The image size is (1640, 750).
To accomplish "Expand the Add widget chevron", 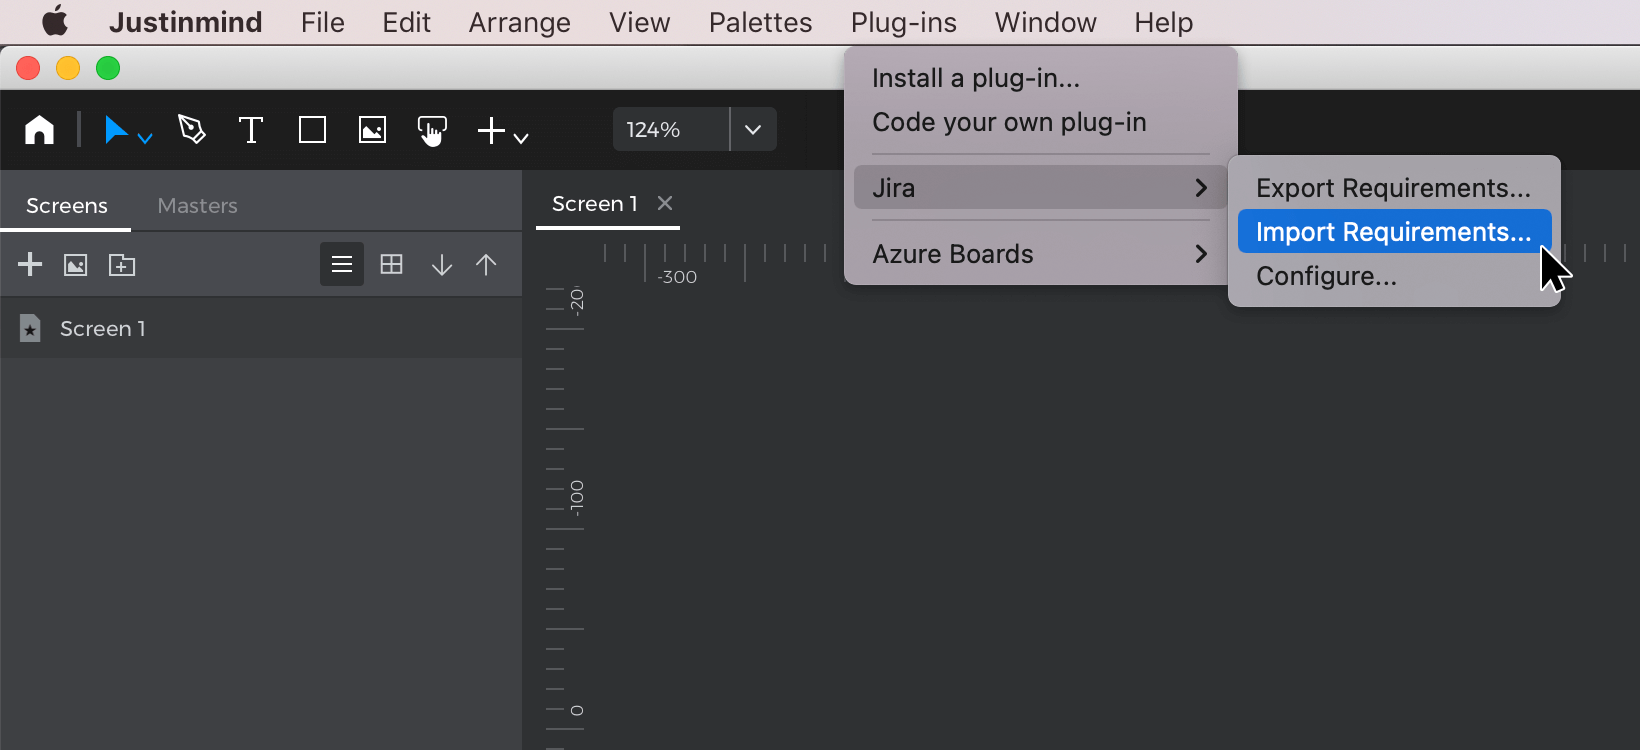I will pos(521,138).
